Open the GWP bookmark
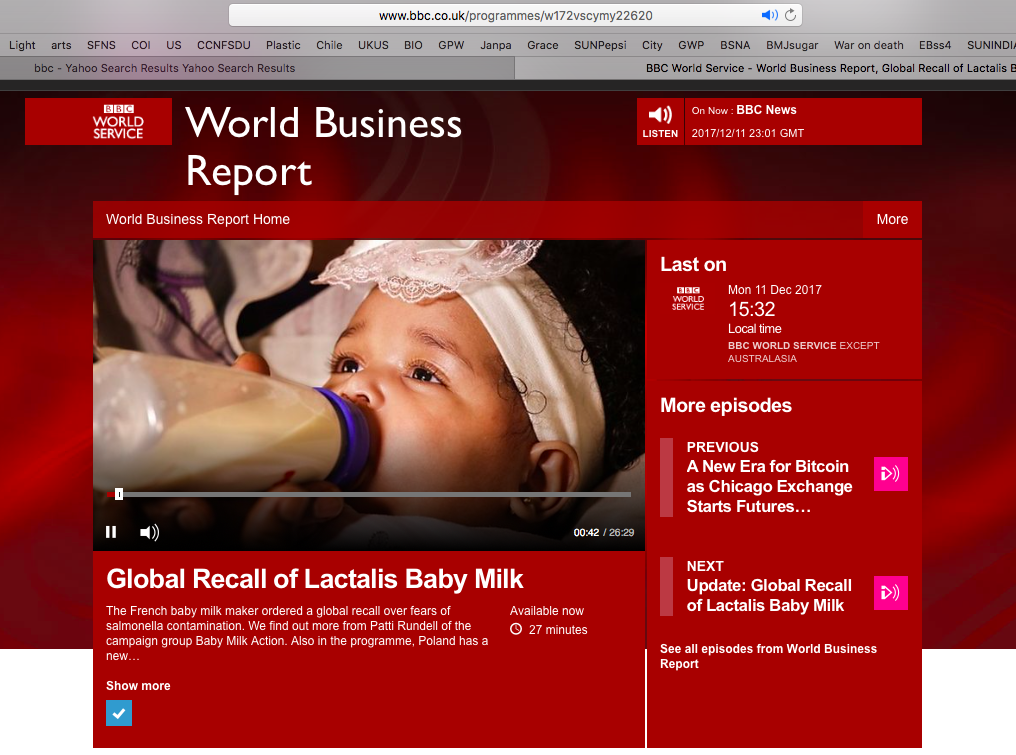This screenshot has width=1016, height=755. coord(691,45)
